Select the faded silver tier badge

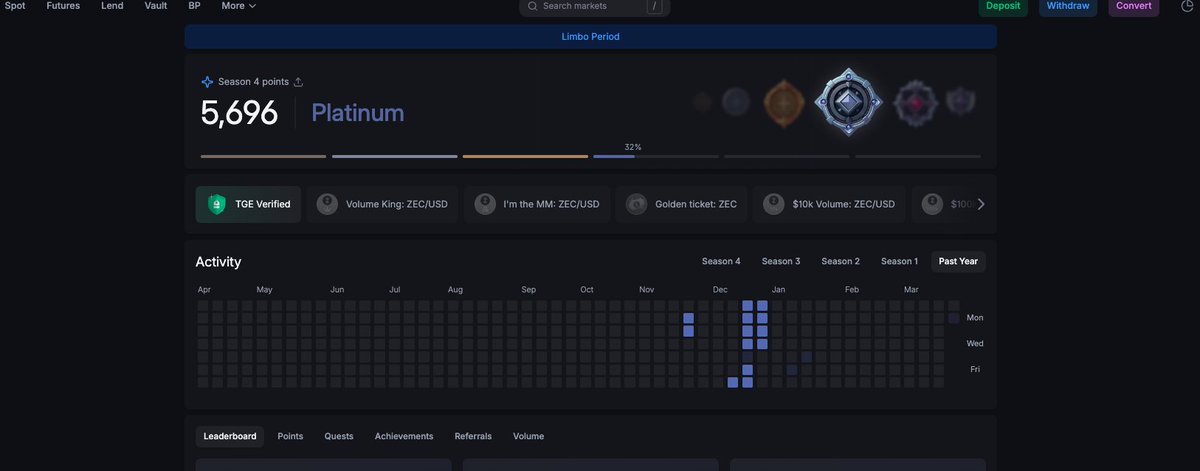(736, 101)
